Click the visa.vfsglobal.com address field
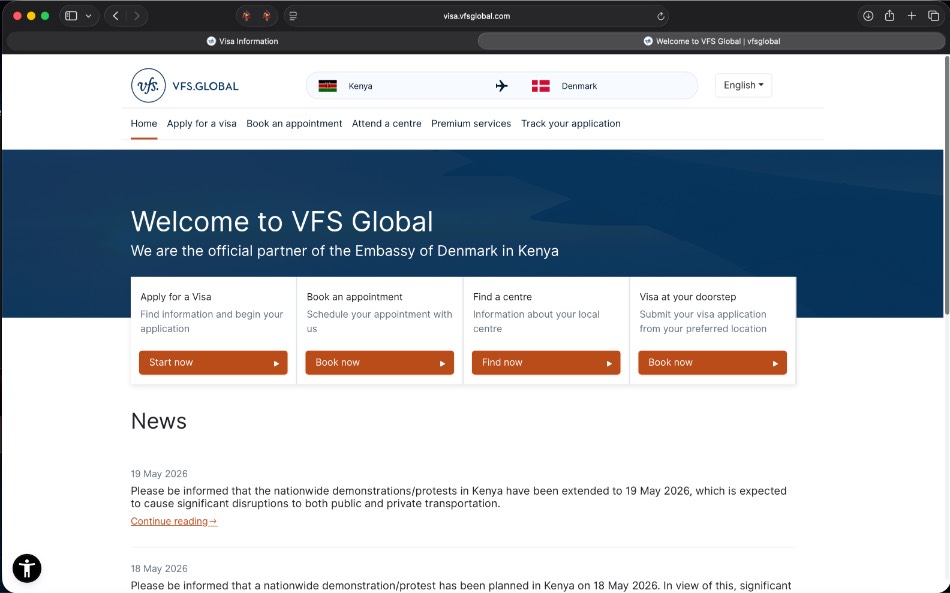Image resolution: width=950 pixels, height=593 pixels. (x=476, y=16)
